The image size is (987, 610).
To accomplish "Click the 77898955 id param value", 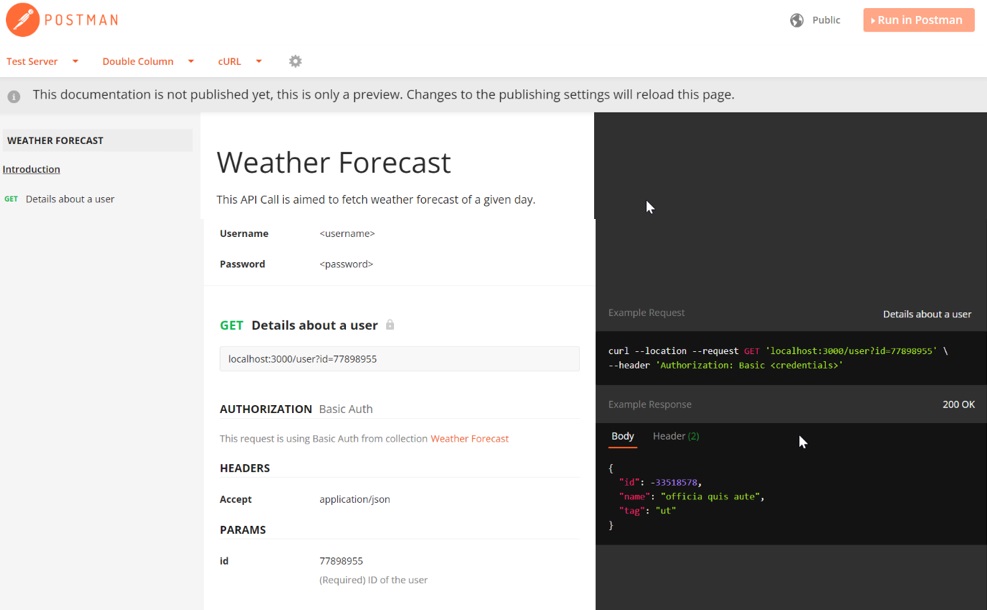I will 341,561.
